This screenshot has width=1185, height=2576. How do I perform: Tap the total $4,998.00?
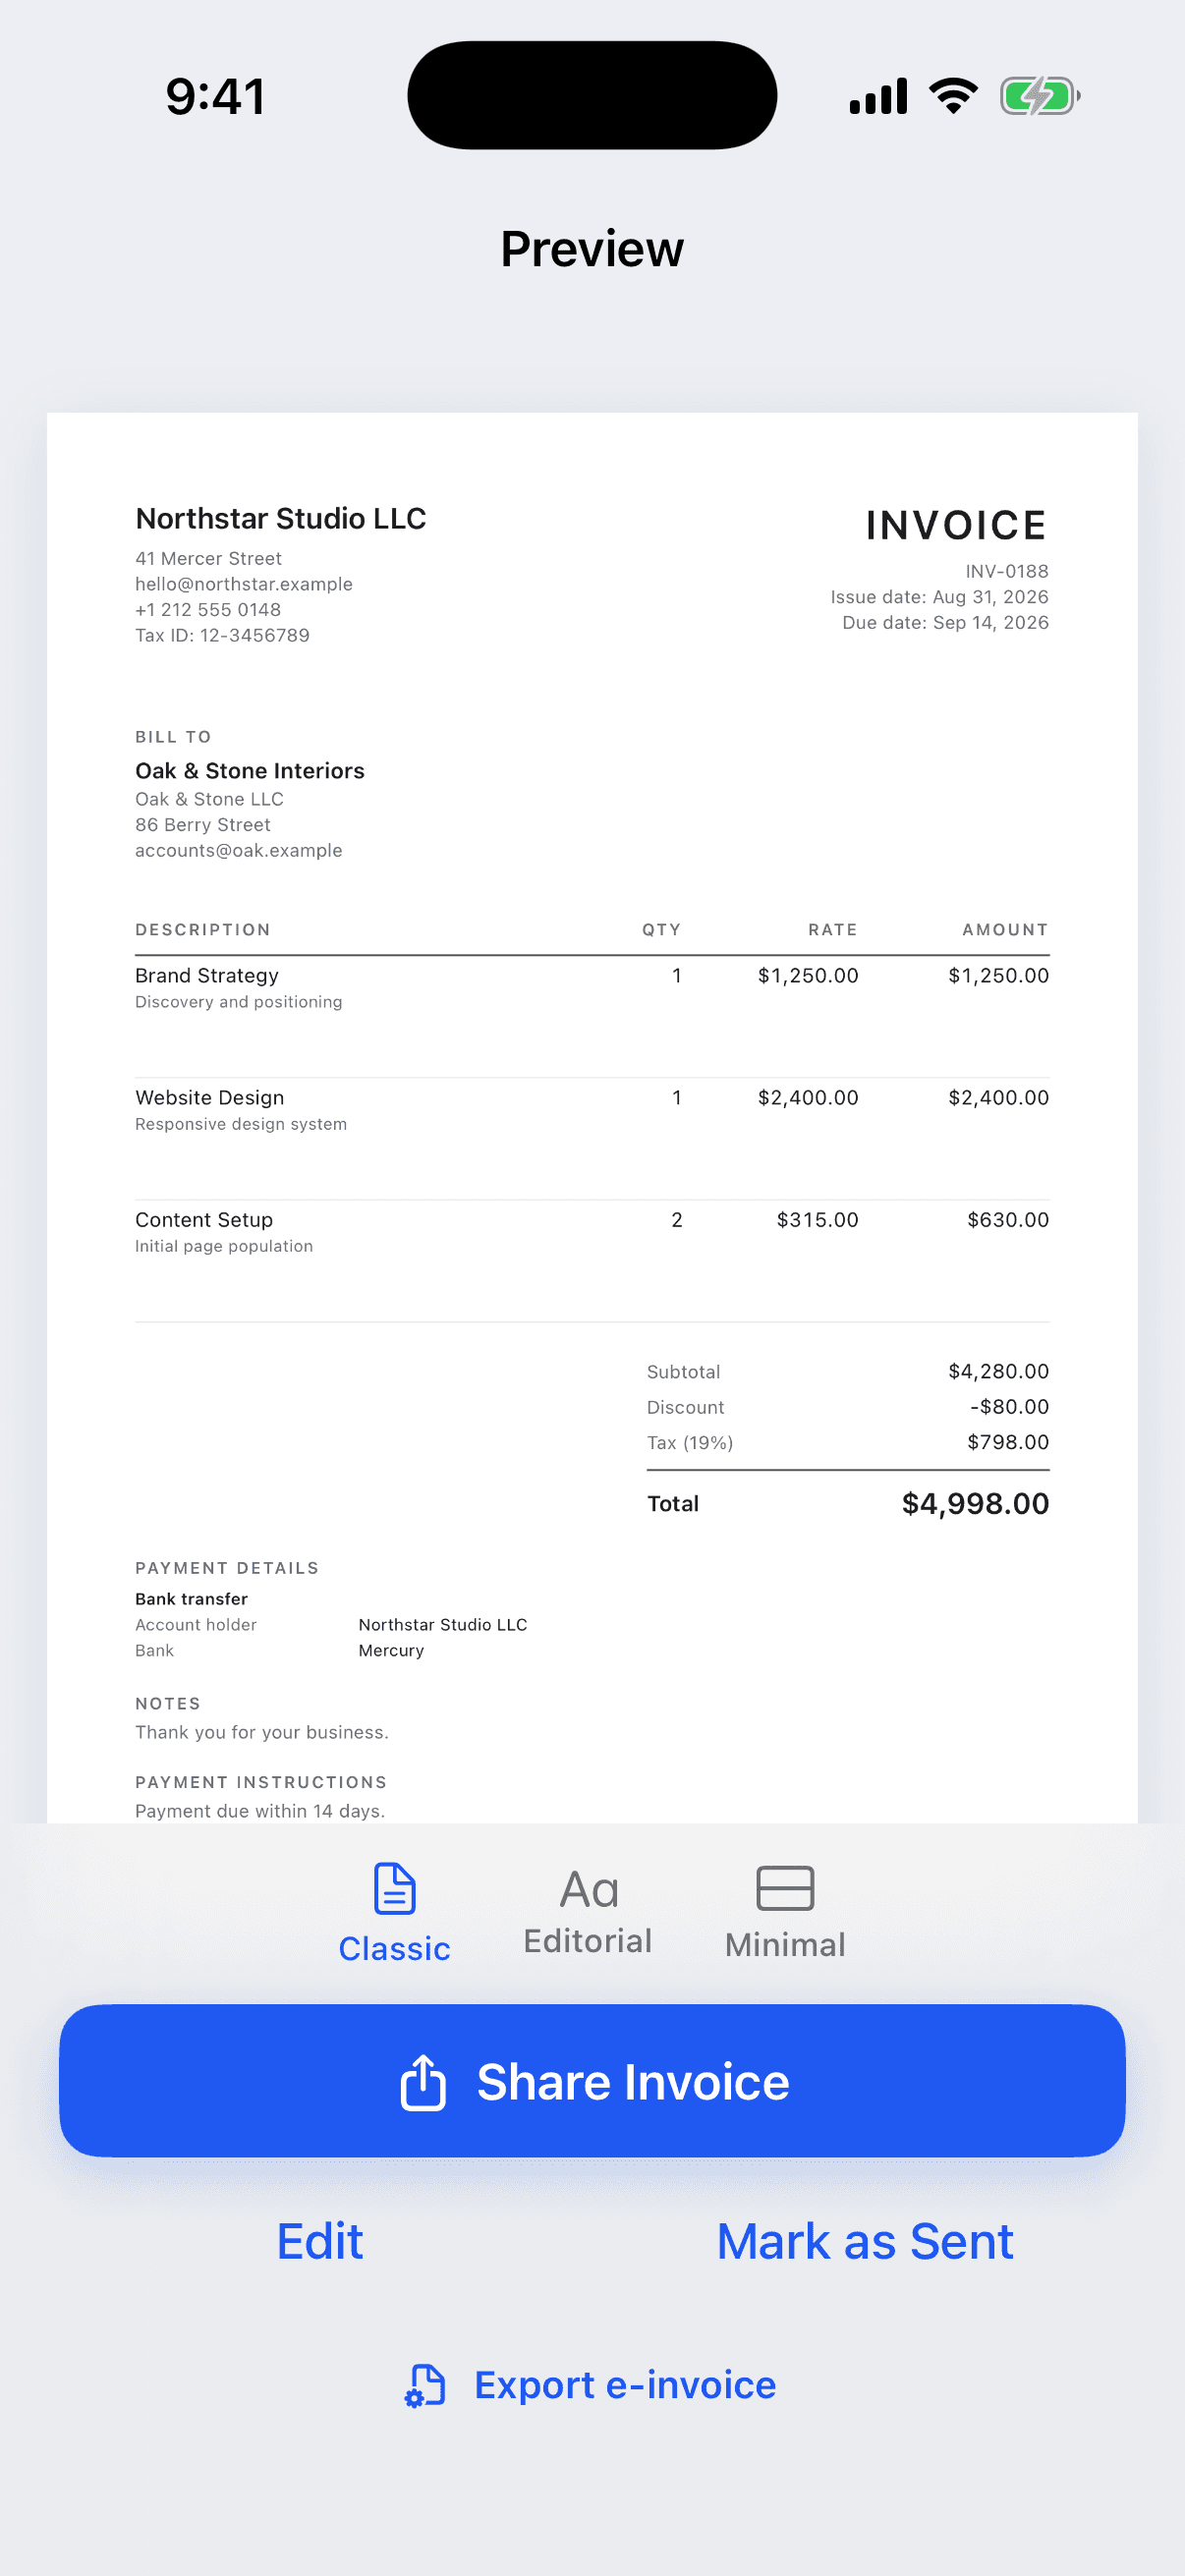point(975,1503)
